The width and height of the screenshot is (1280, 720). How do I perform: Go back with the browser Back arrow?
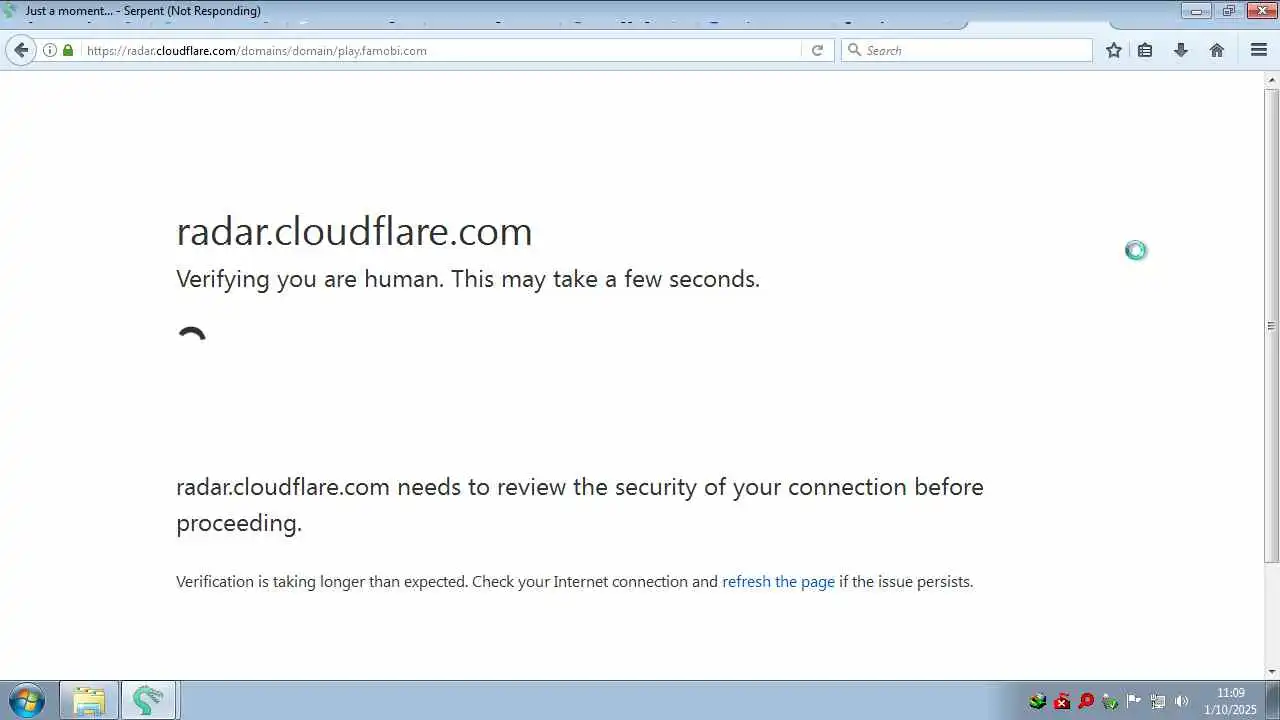pyautogui.click(x=21, y=50)
